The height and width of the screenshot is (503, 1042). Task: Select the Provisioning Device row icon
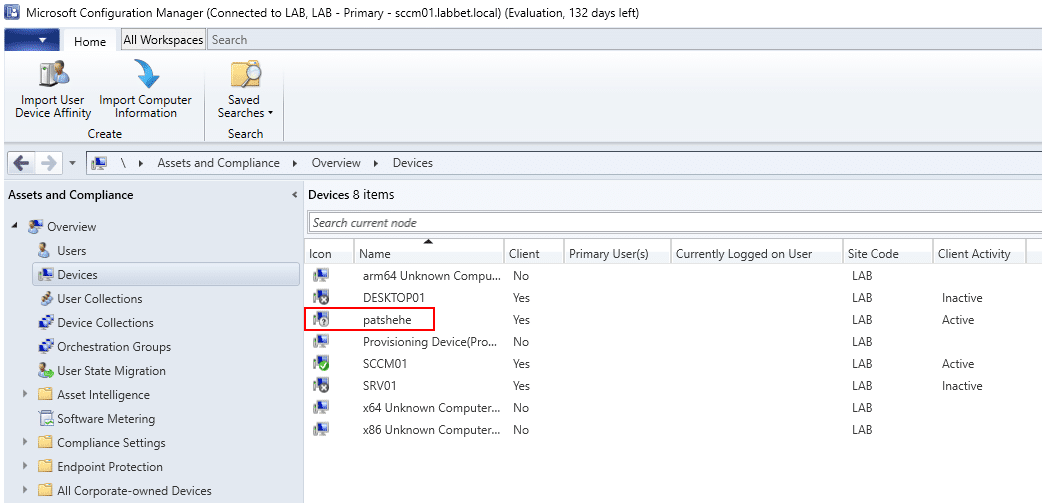[322, 341]
